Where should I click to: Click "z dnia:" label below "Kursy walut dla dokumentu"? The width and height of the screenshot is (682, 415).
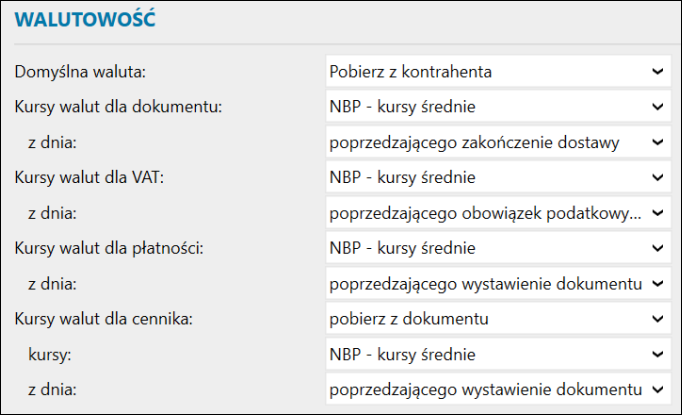point(52,142)
